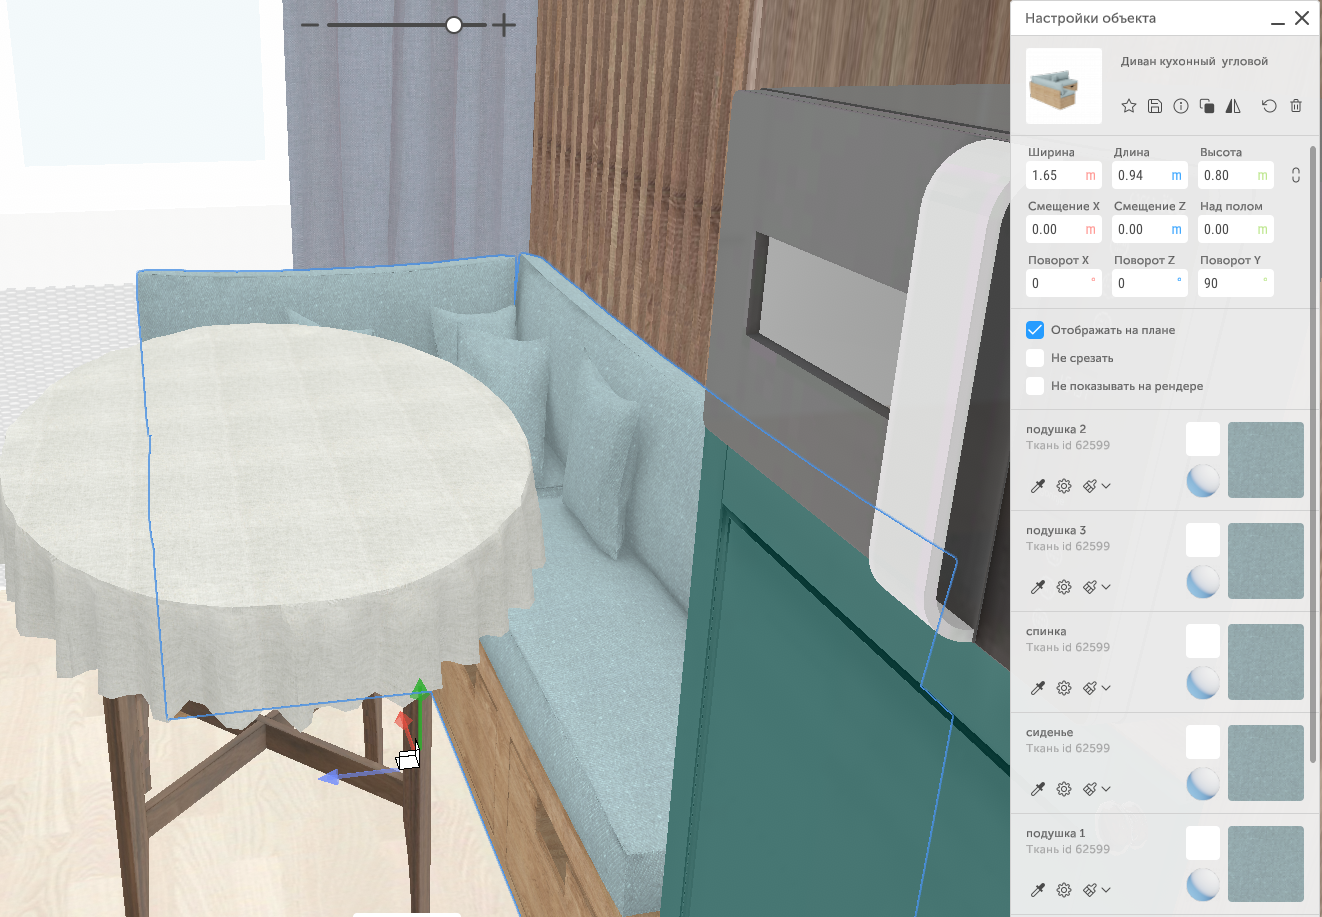Open the white color swatch for подушка 2
The width and height of the screenshot is (1322, 917).
click(x=1203, y=439)
